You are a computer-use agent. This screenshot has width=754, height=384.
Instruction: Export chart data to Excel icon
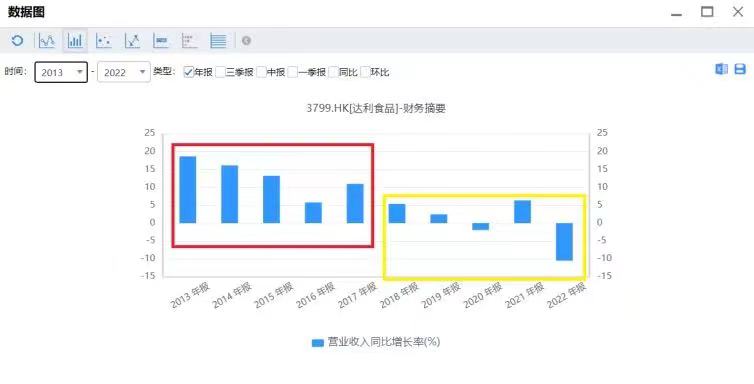coord(721,69)
